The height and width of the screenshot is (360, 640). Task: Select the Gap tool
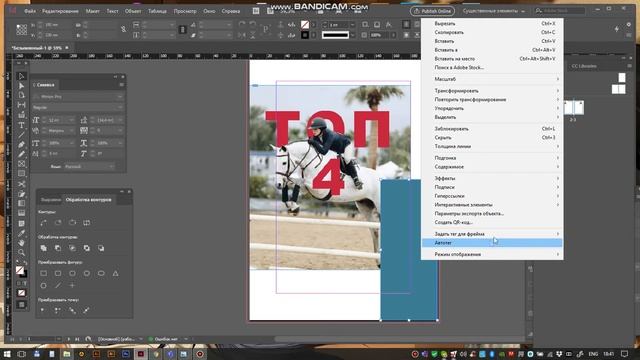point(21,105)
